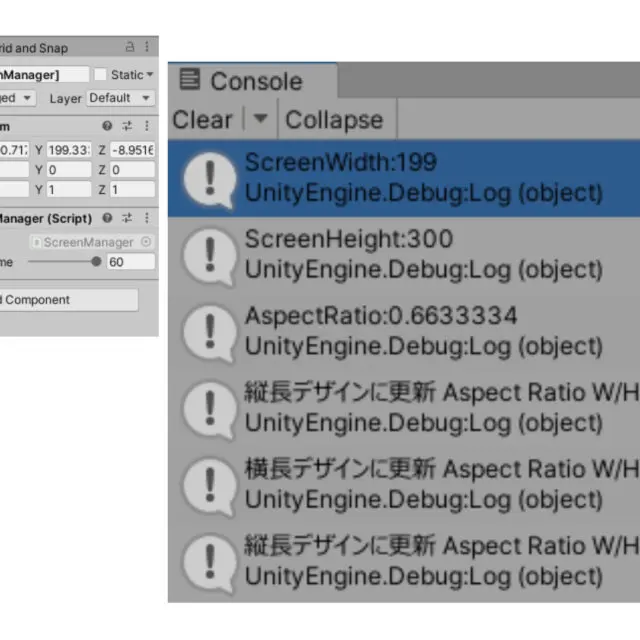Image resolution: width=640 pixels, height=640 pixels.
Task: Click the lock icon in the Inspector header
Action: coord(130,47)
